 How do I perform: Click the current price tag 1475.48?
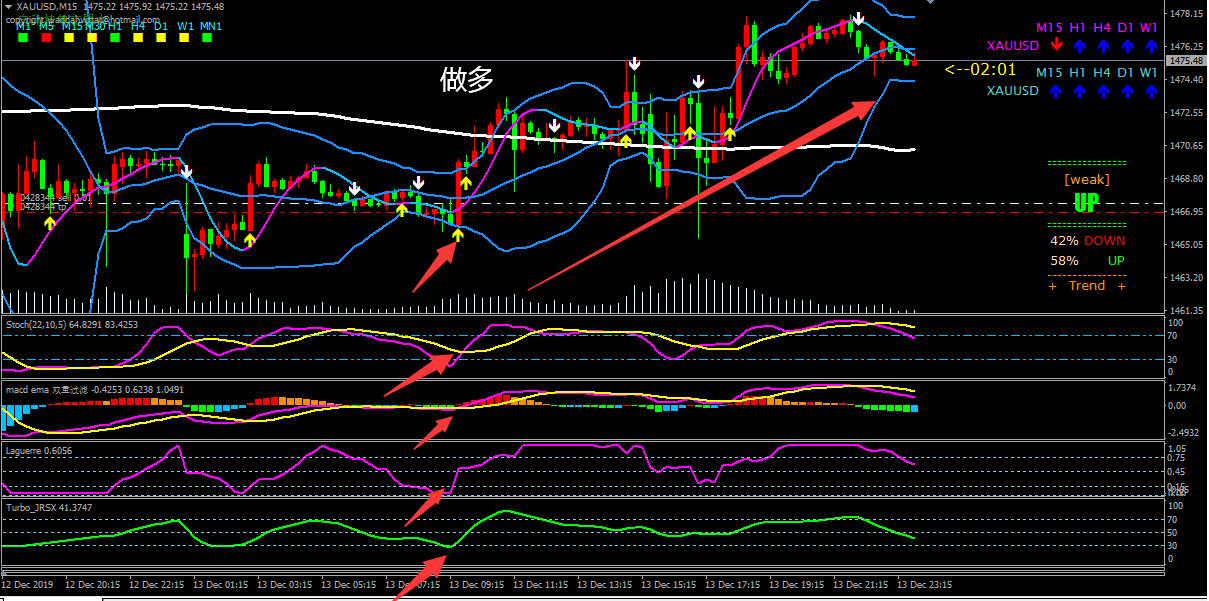click(x=1184, y=61)
